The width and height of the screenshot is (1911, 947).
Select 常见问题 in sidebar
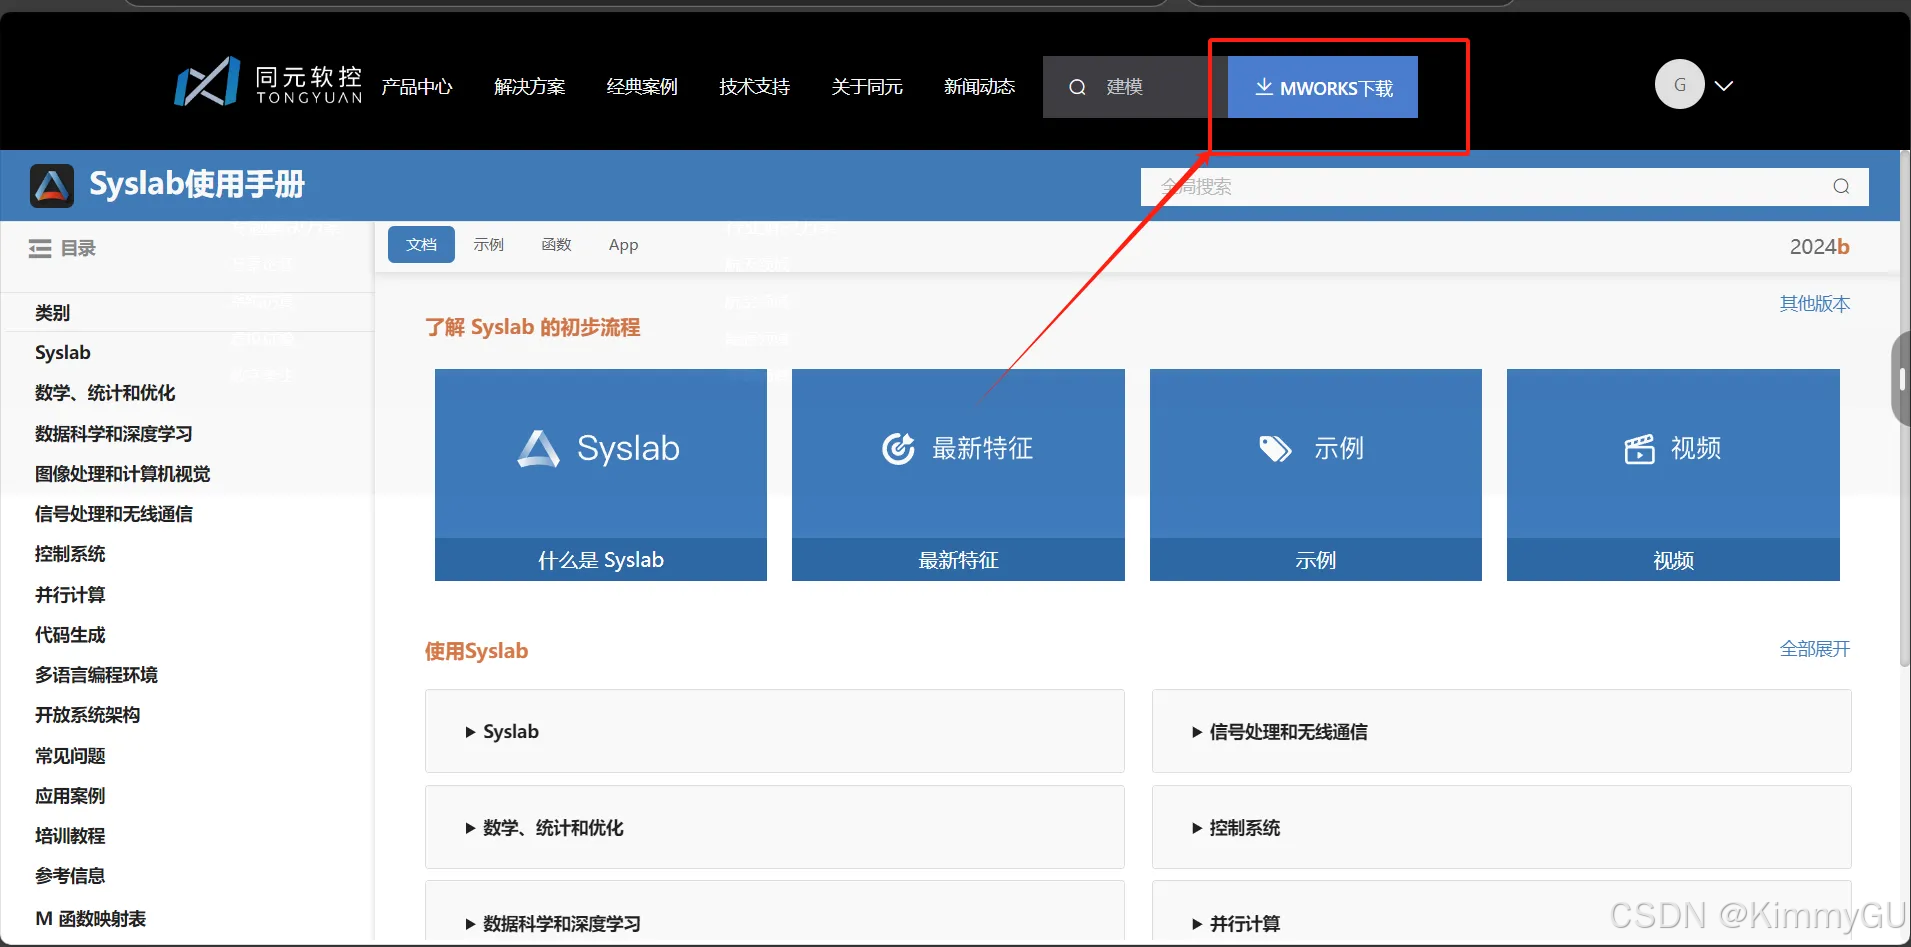coord(70,756)
